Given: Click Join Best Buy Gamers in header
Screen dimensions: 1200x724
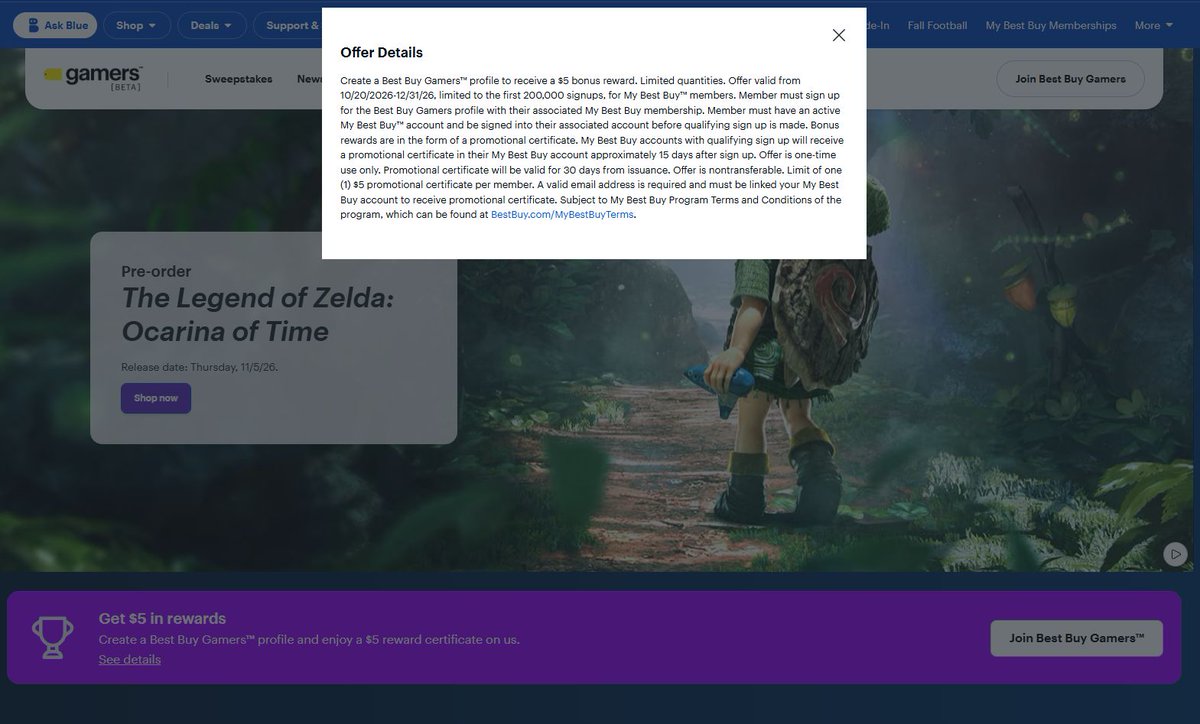Looking at the screenshot, I should point(1070,79).
